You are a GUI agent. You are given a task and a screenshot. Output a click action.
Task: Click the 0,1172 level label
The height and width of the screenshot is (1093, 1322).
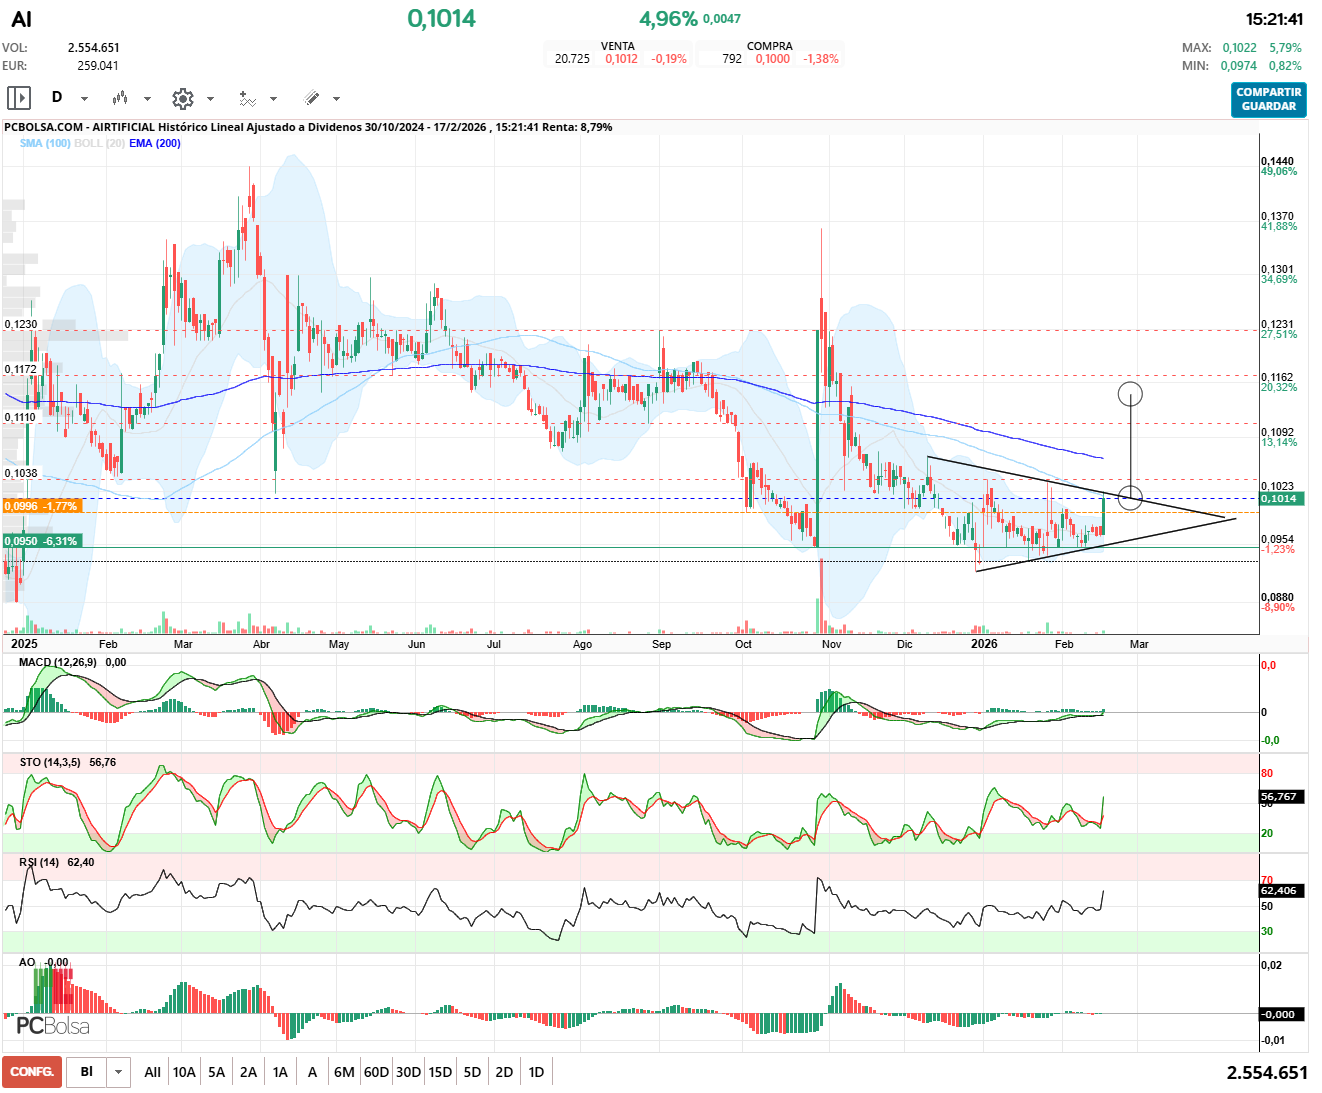[x=21, y=369]
